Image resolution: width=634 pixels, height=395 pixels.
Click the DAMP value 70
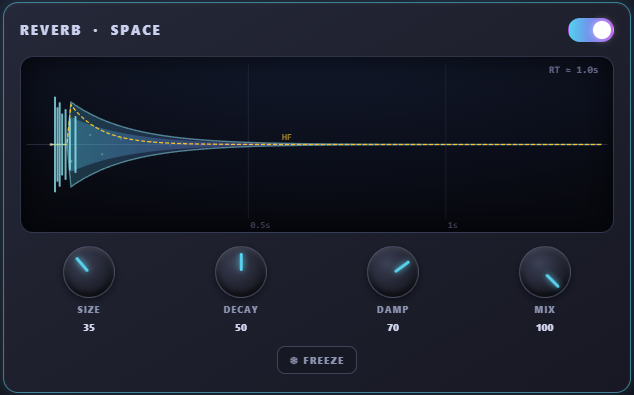click(393, 327)
